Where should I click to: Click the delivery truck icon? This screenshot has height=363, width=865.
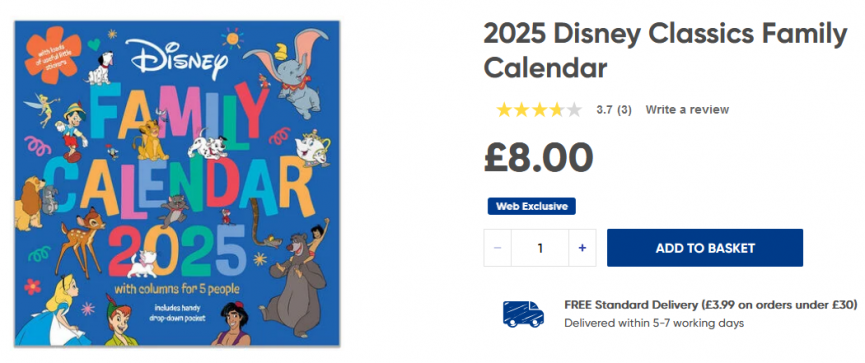tap(523, 314)
